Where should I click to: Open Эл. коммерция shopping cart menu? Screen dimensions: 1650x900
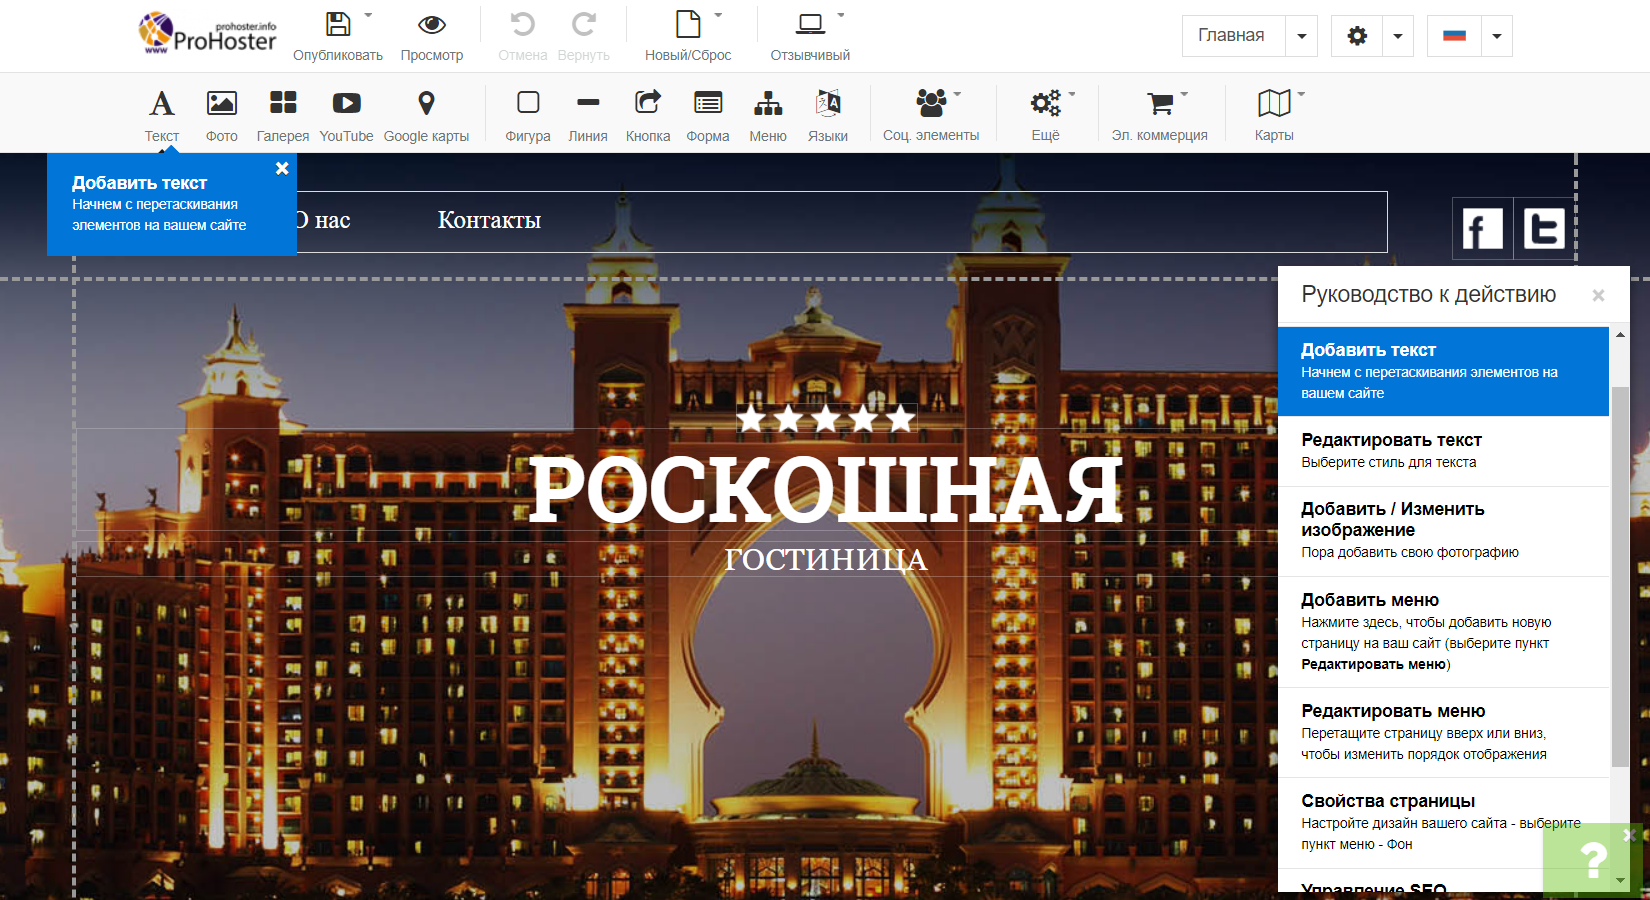1160,104
